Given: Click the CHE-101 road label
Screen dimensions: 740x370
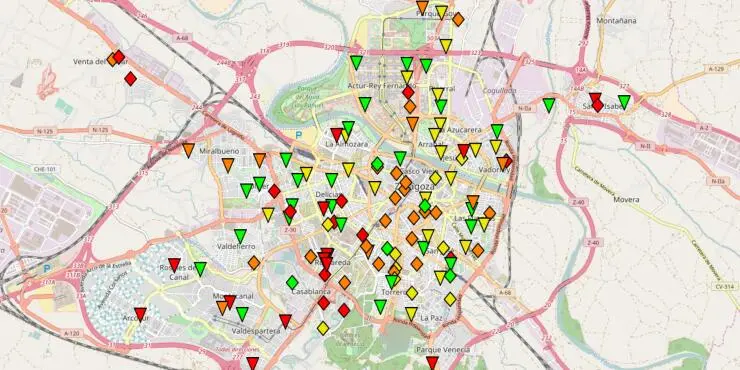Looking at the screenshot, I should point(44,168).
